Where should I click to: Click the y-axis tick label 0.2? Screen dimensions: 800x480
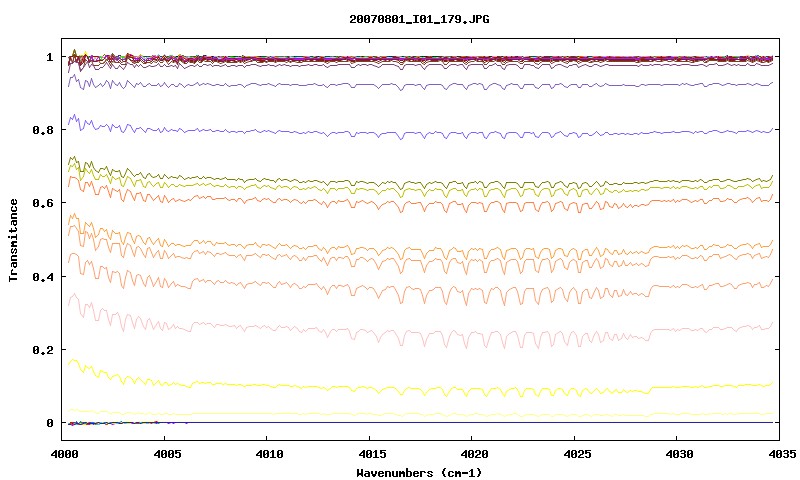pyautogui.click(x=43, y=350)
